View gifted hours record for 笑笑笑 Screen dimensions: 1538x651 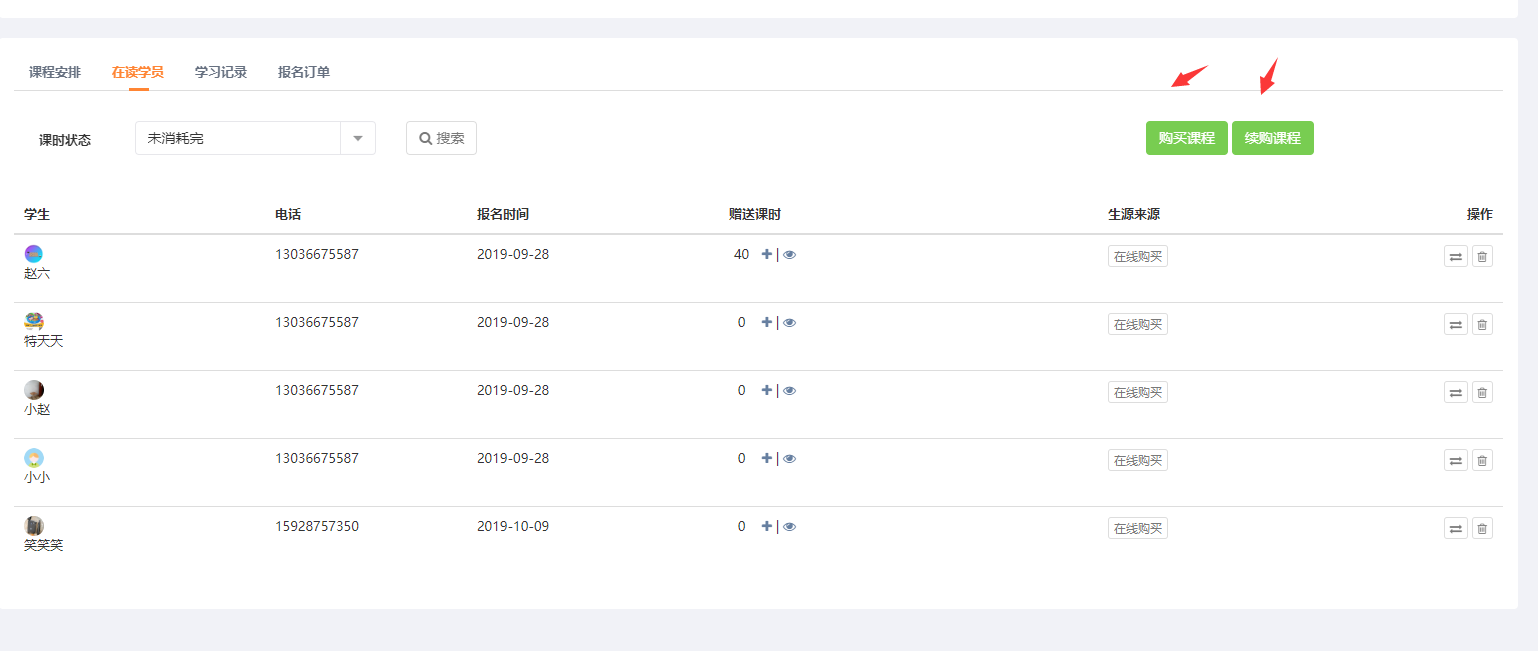(x=789, y=527)
